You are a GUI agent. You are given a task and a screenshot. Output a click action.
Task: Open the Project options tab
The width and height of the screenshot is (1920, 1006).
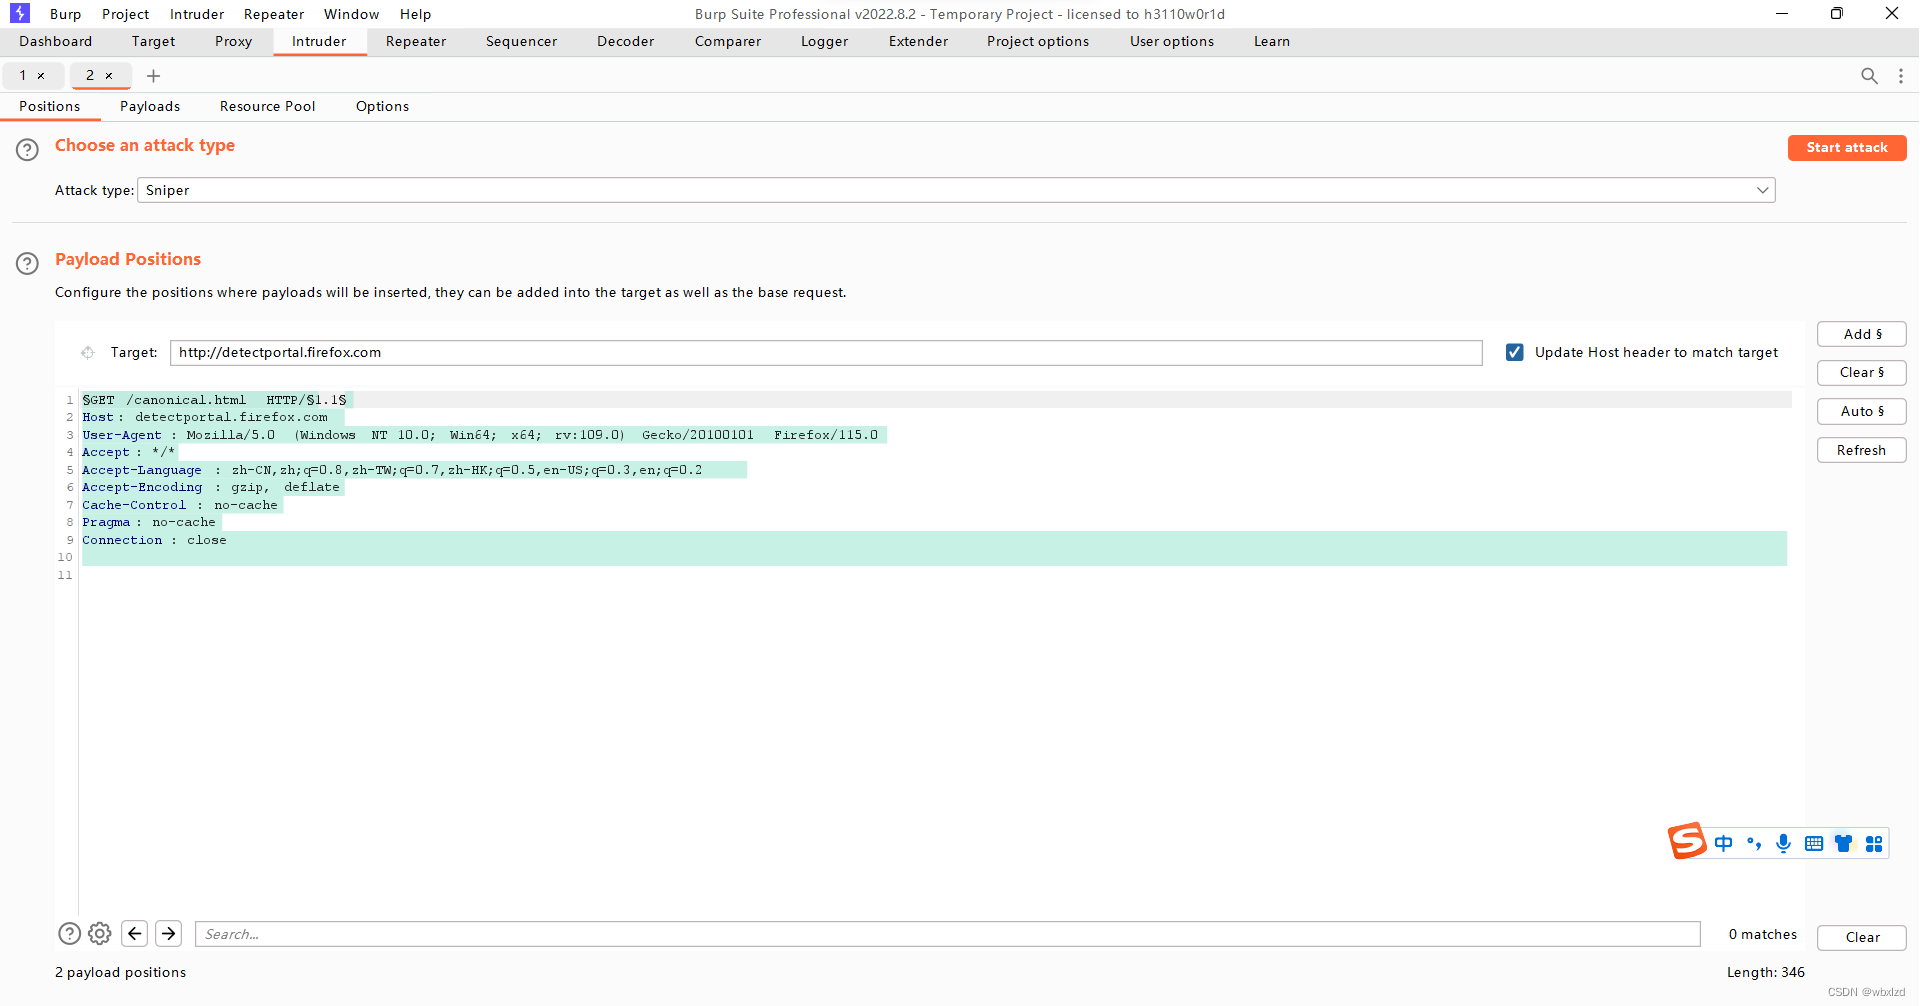1038,41
